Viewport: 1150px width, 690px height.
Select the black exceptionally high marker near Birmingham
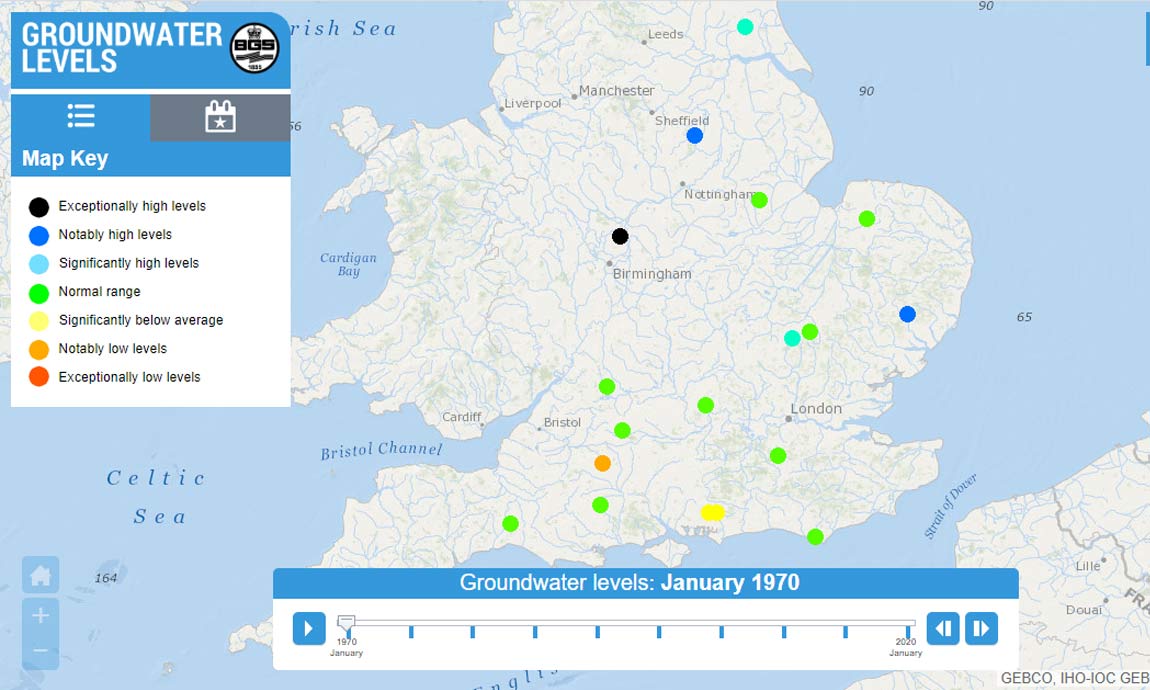620,237
